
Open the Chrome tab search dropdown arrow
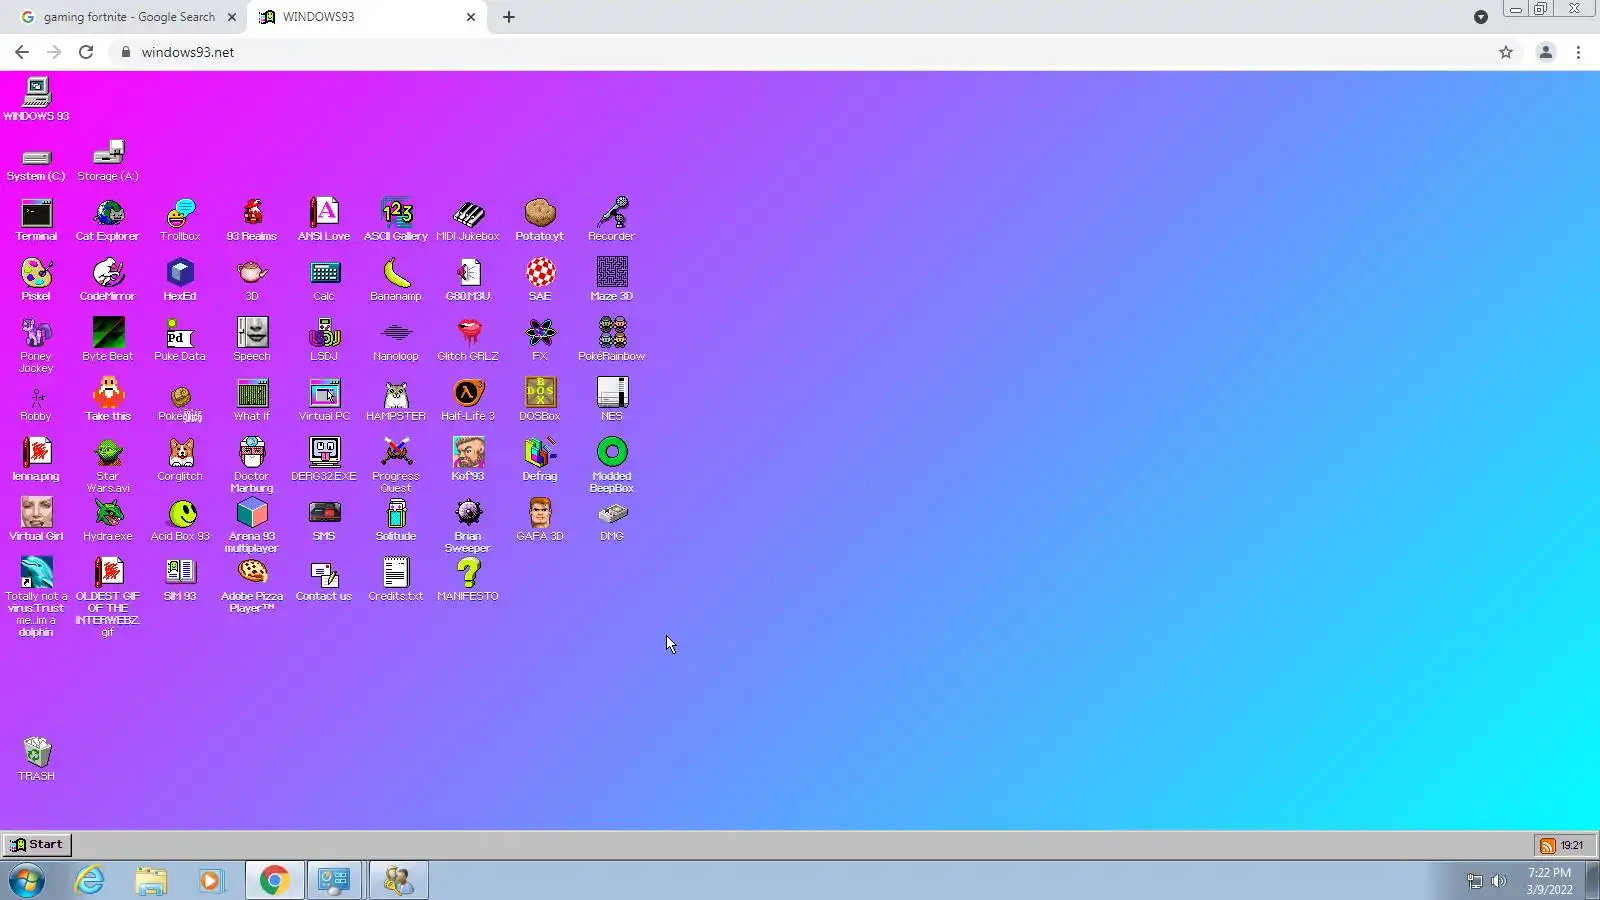pyautogui.click(x=1481, y=17)
